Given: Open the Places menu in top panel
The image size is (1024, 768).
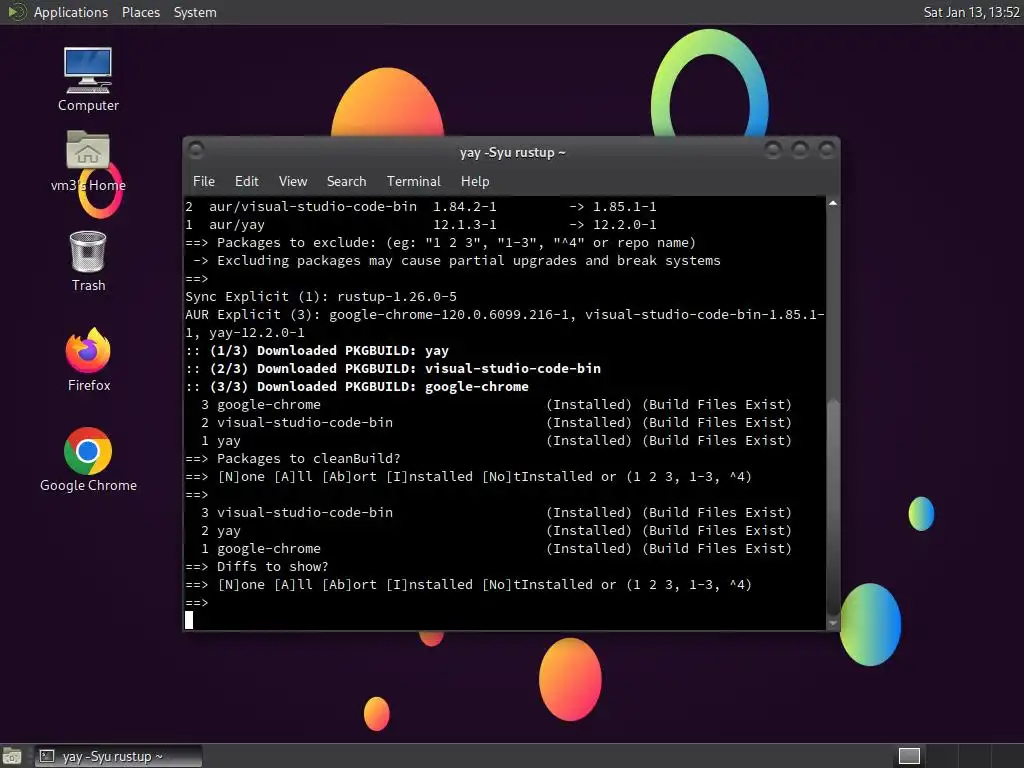Looking at the screenshot, I should (x=140, y=12).
